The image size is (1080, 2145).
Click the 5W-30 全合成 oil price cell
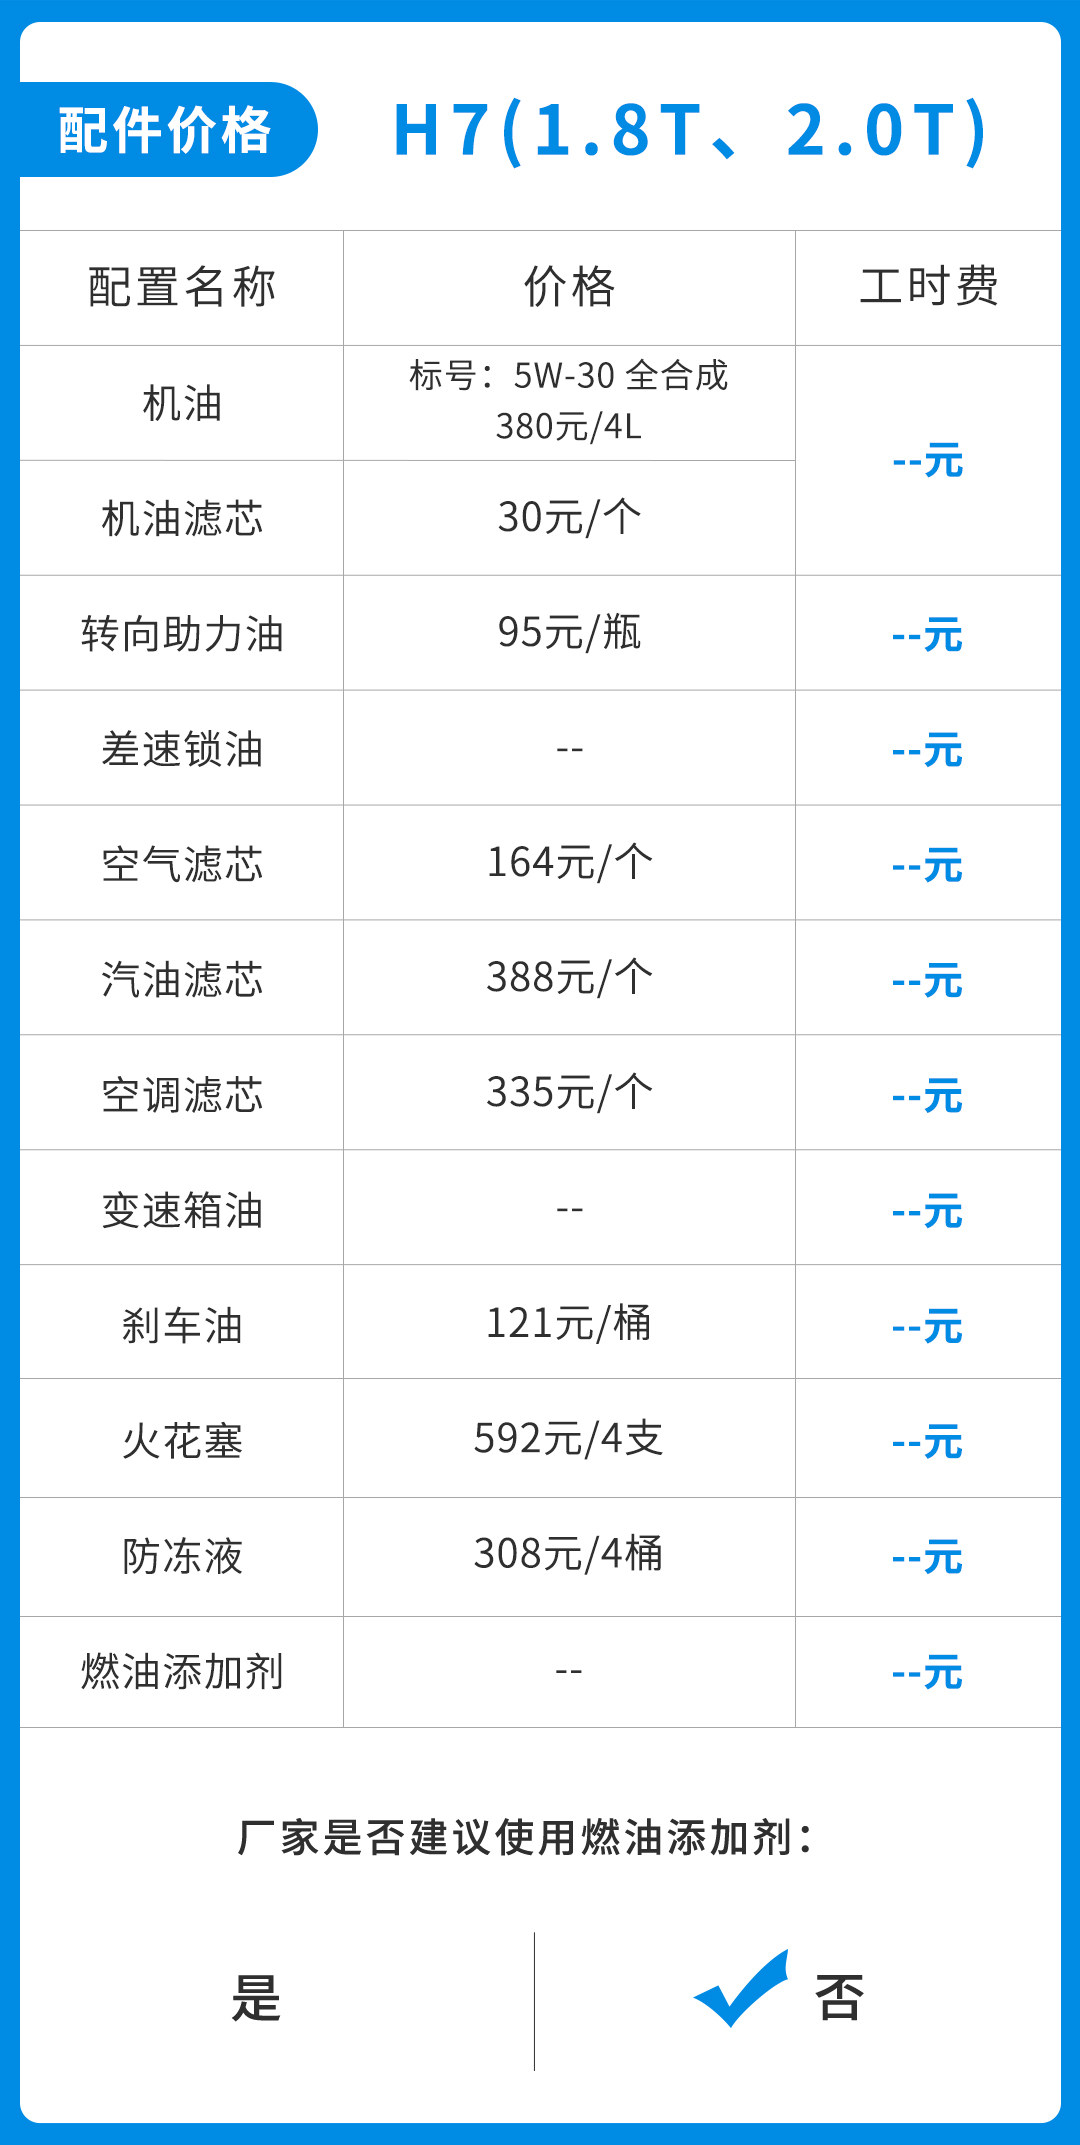click(569, 401)
